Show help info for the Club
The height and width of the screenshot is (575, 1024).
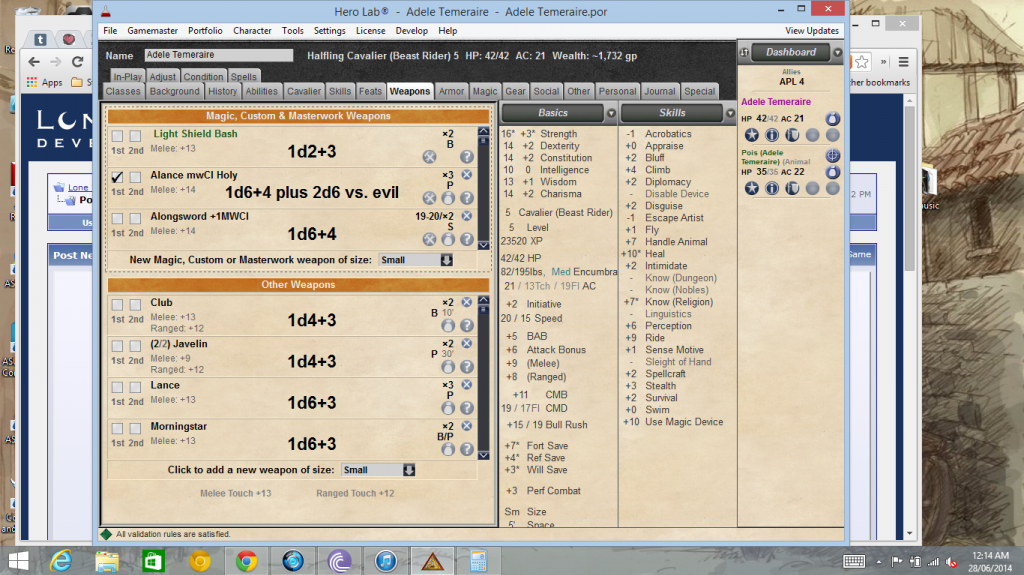tap(466, 325)
